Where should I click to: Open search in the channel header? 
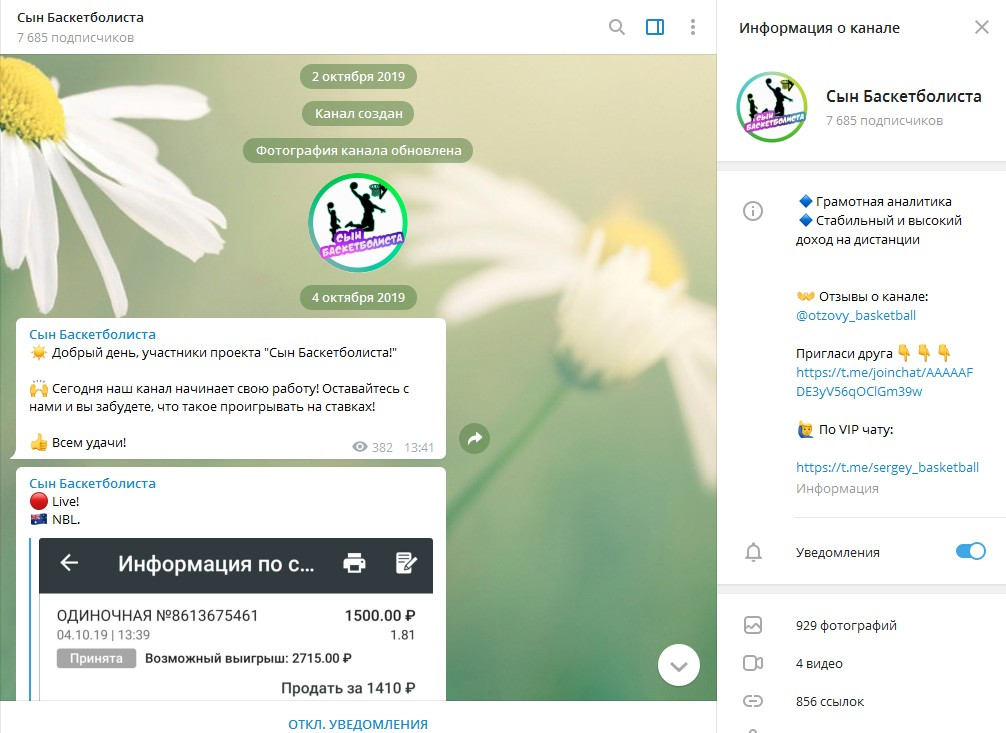pos(617,27)
